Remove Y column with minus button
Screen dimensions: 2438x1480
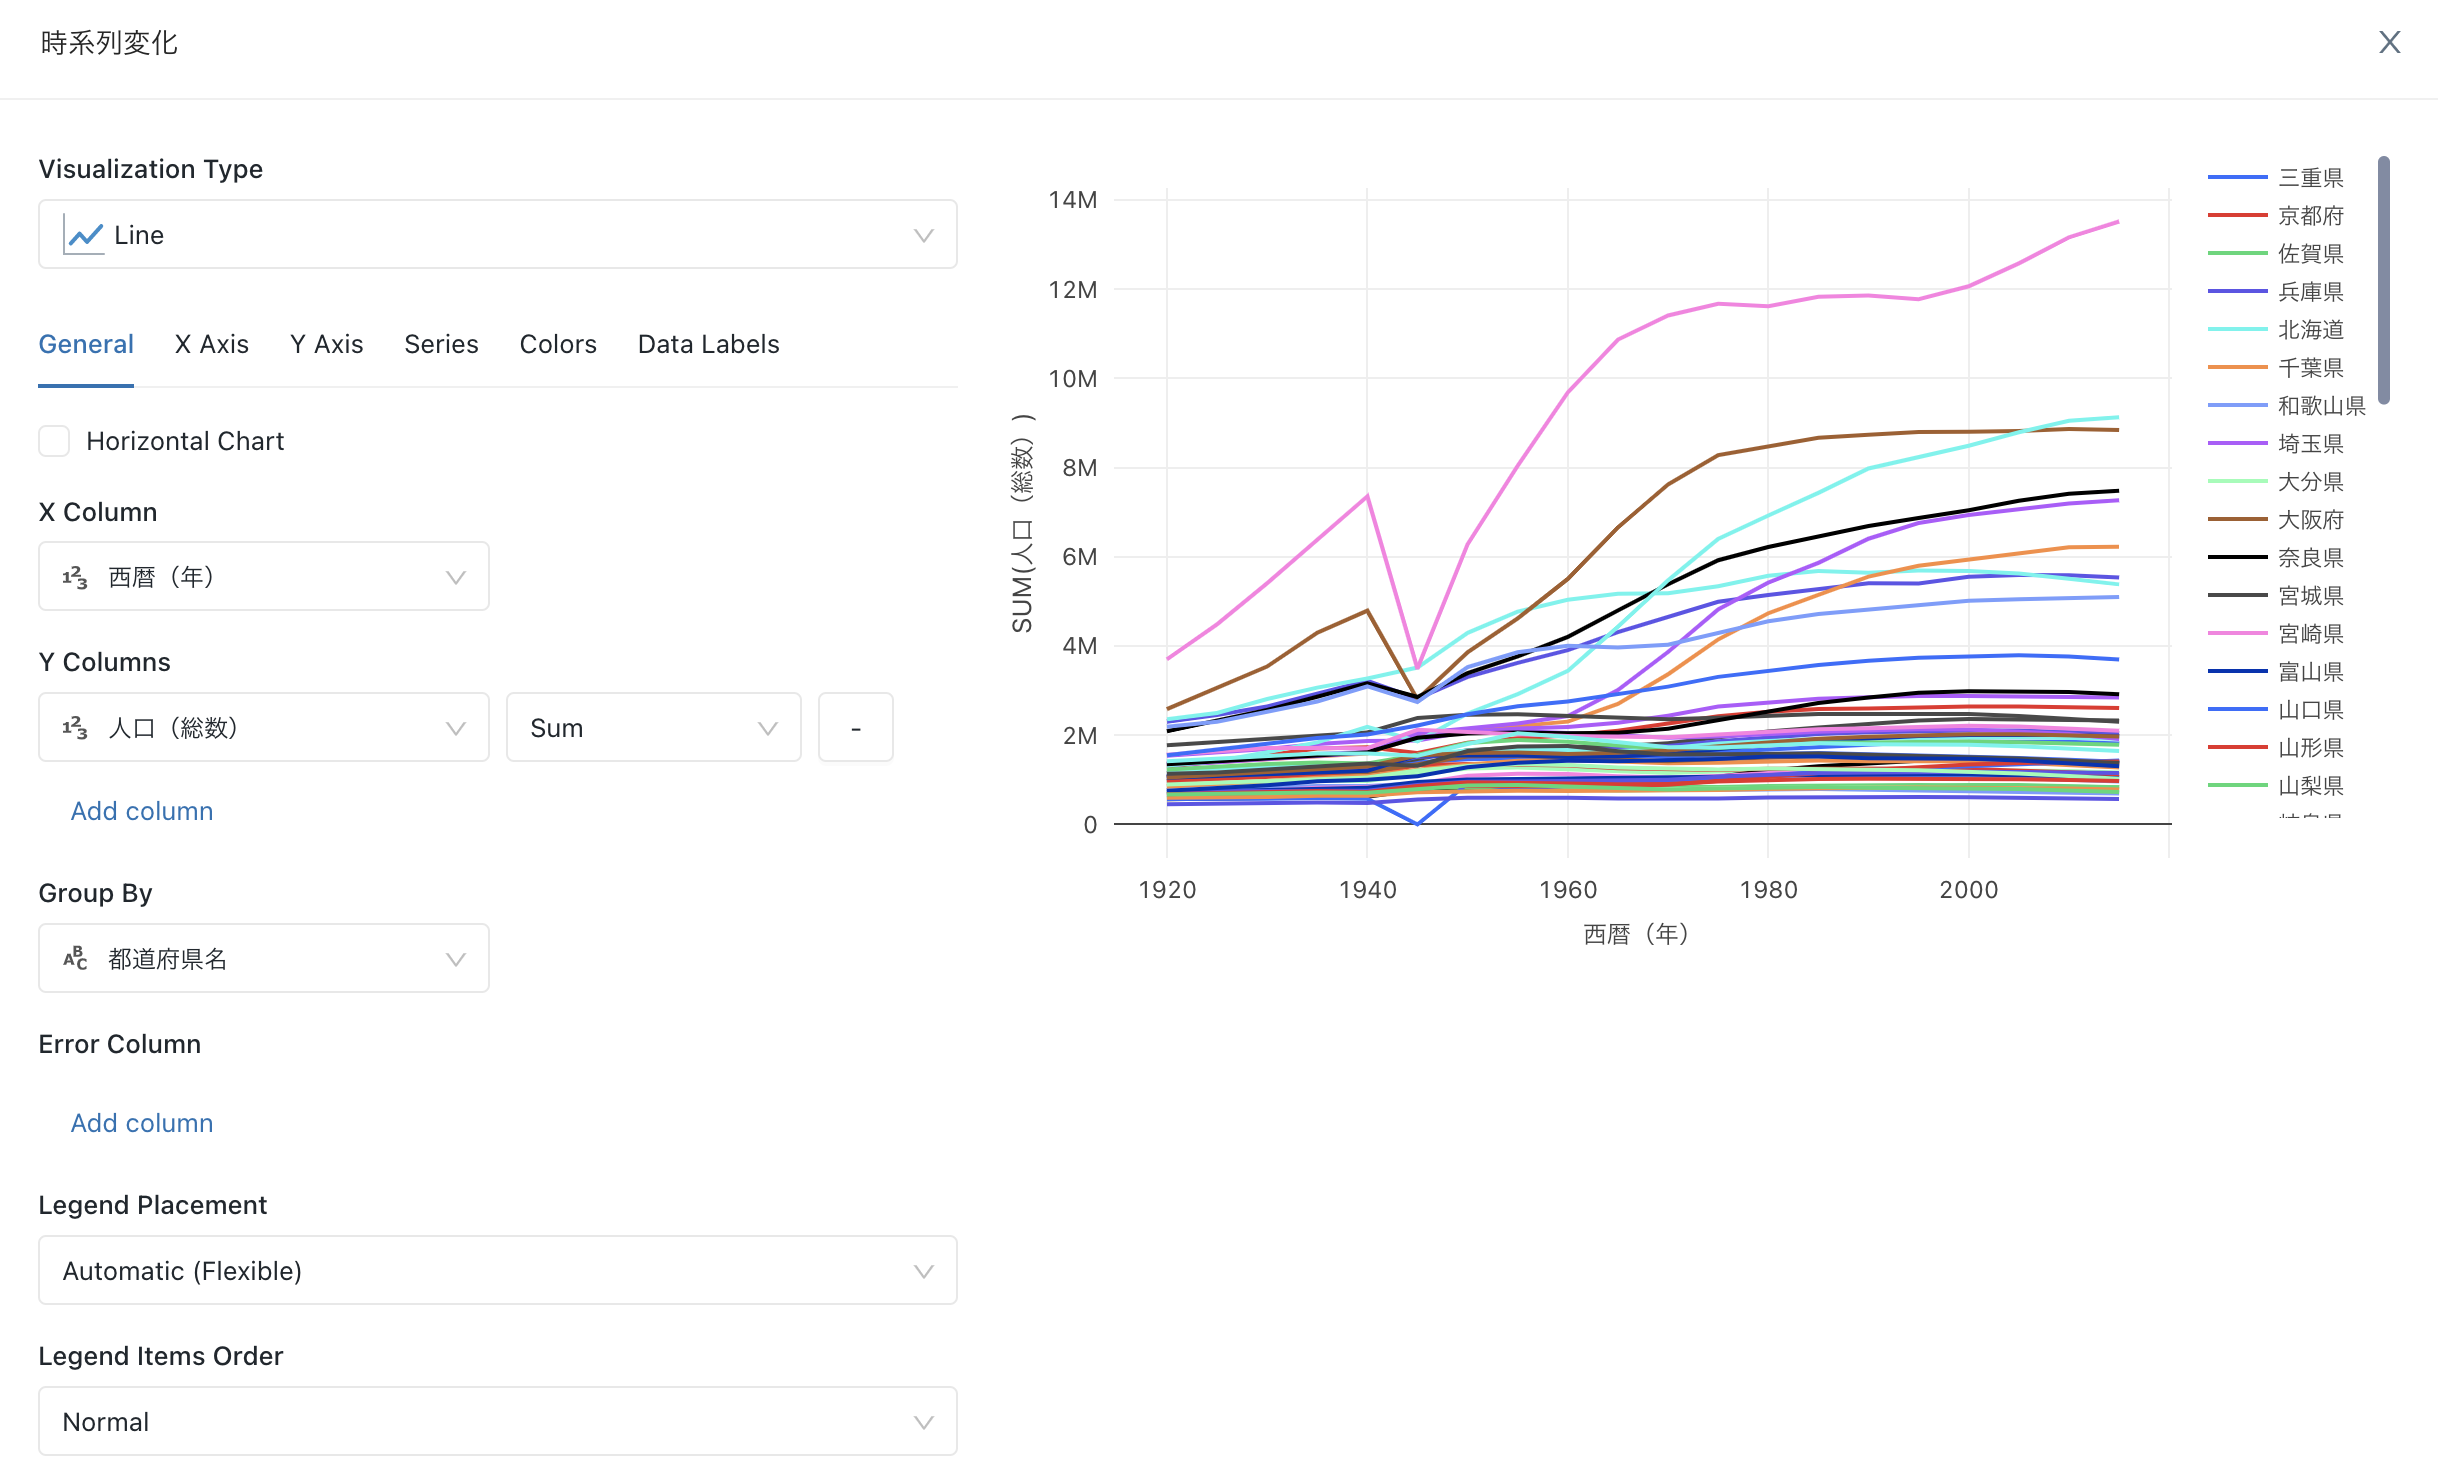point(855,728)
